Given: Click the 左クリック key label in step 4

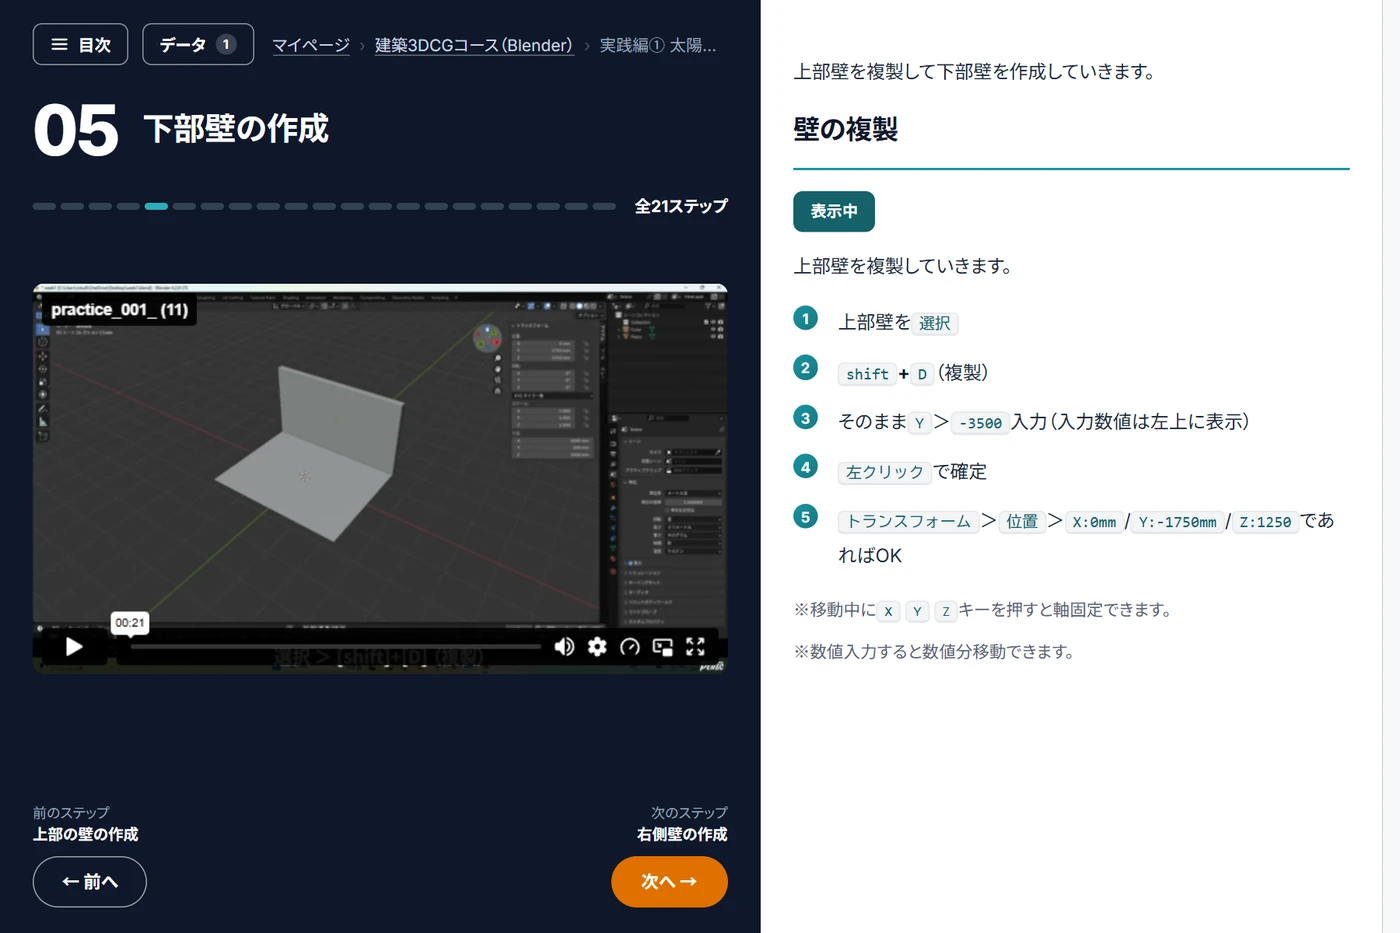Looking at the screenshot, I should pyautogui.click(x=885, y=472).
